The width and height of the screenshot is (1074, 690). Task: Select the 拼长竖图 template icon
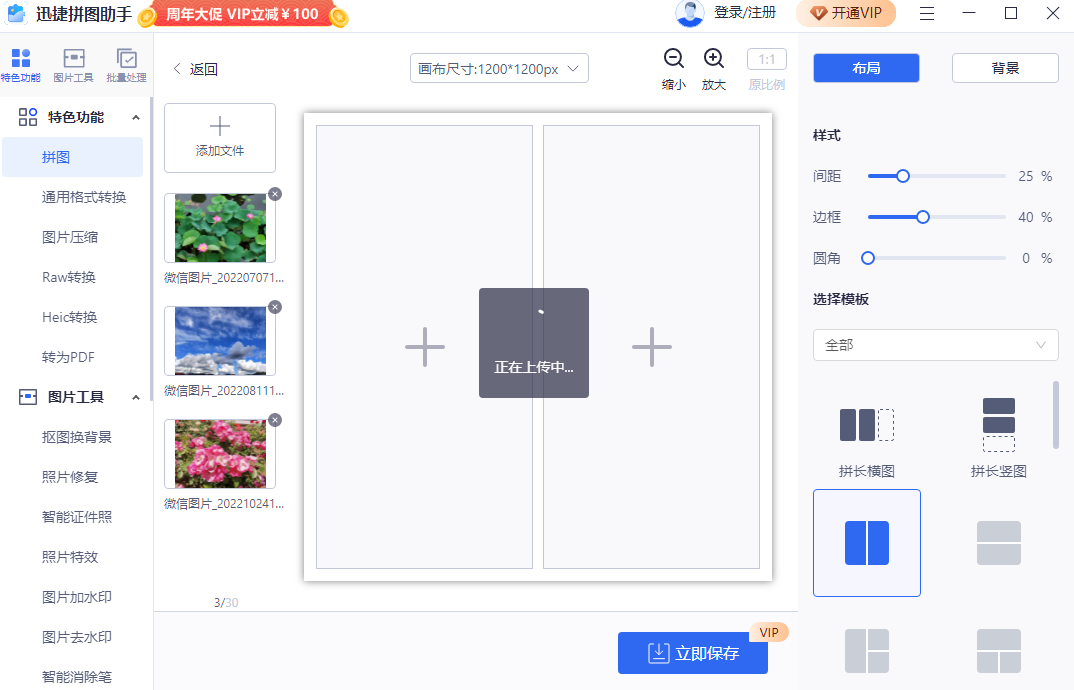tap(998, 424)
